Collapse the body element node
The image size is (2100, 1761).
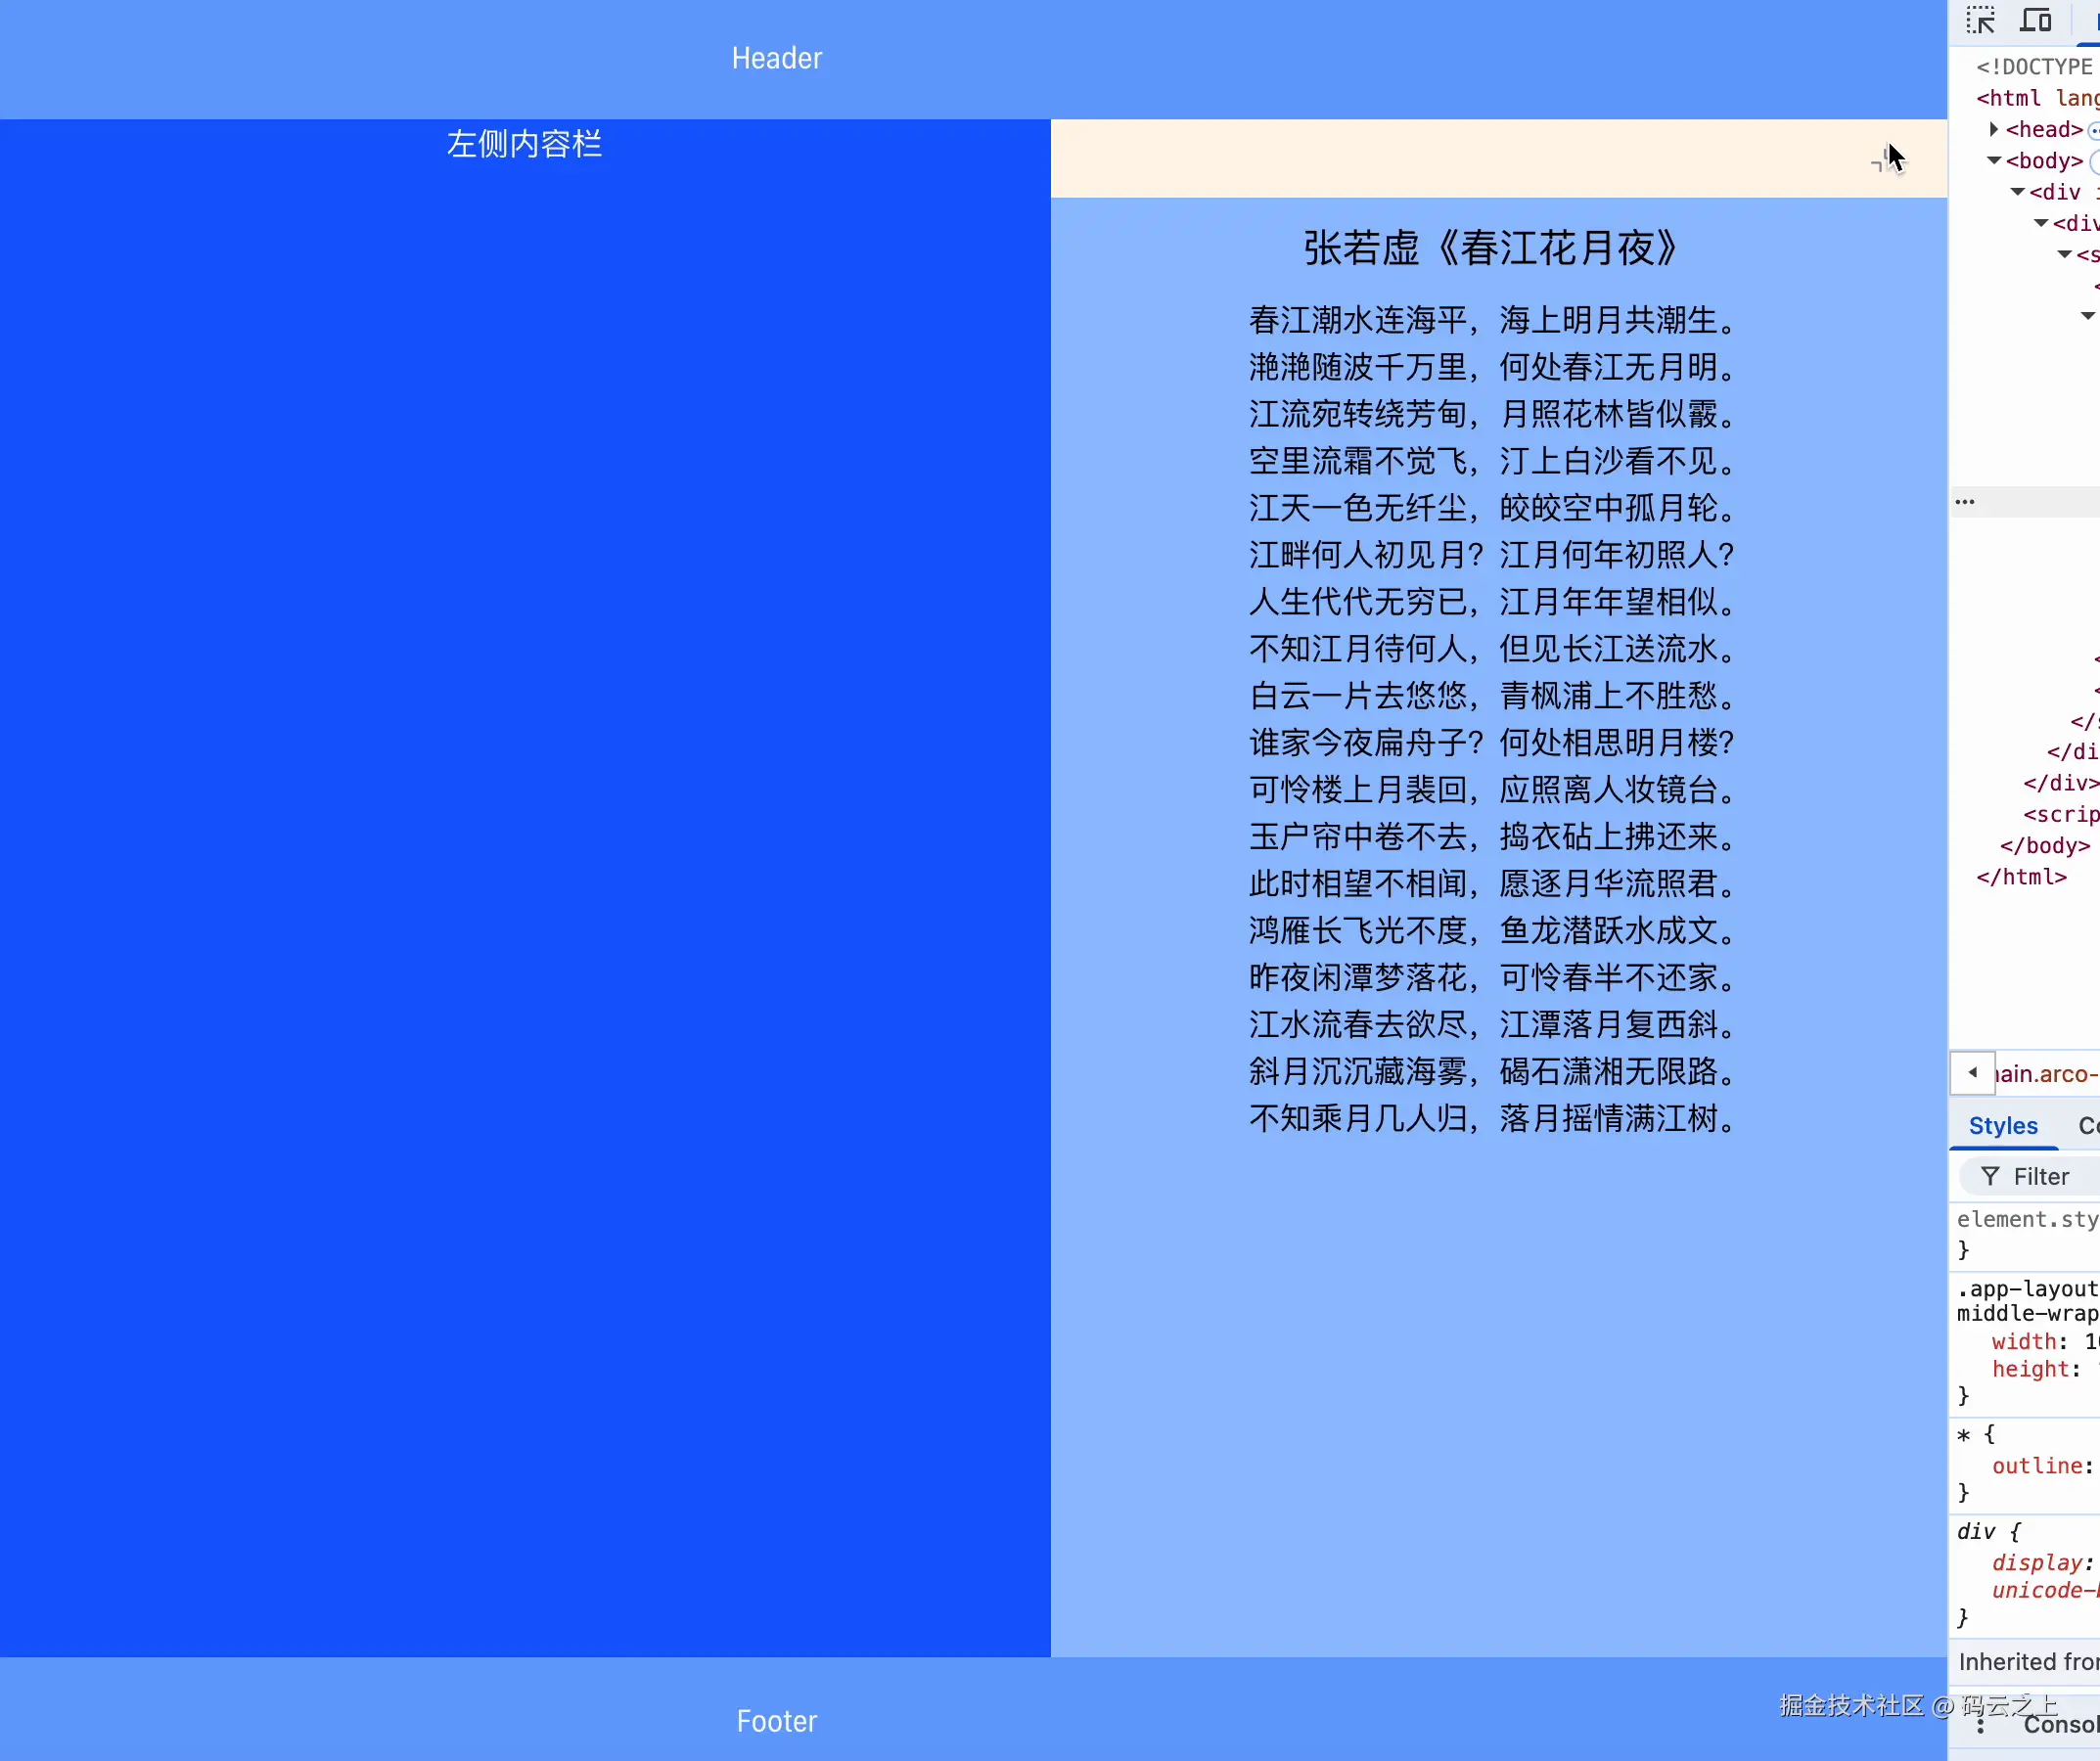point(1994,160)
